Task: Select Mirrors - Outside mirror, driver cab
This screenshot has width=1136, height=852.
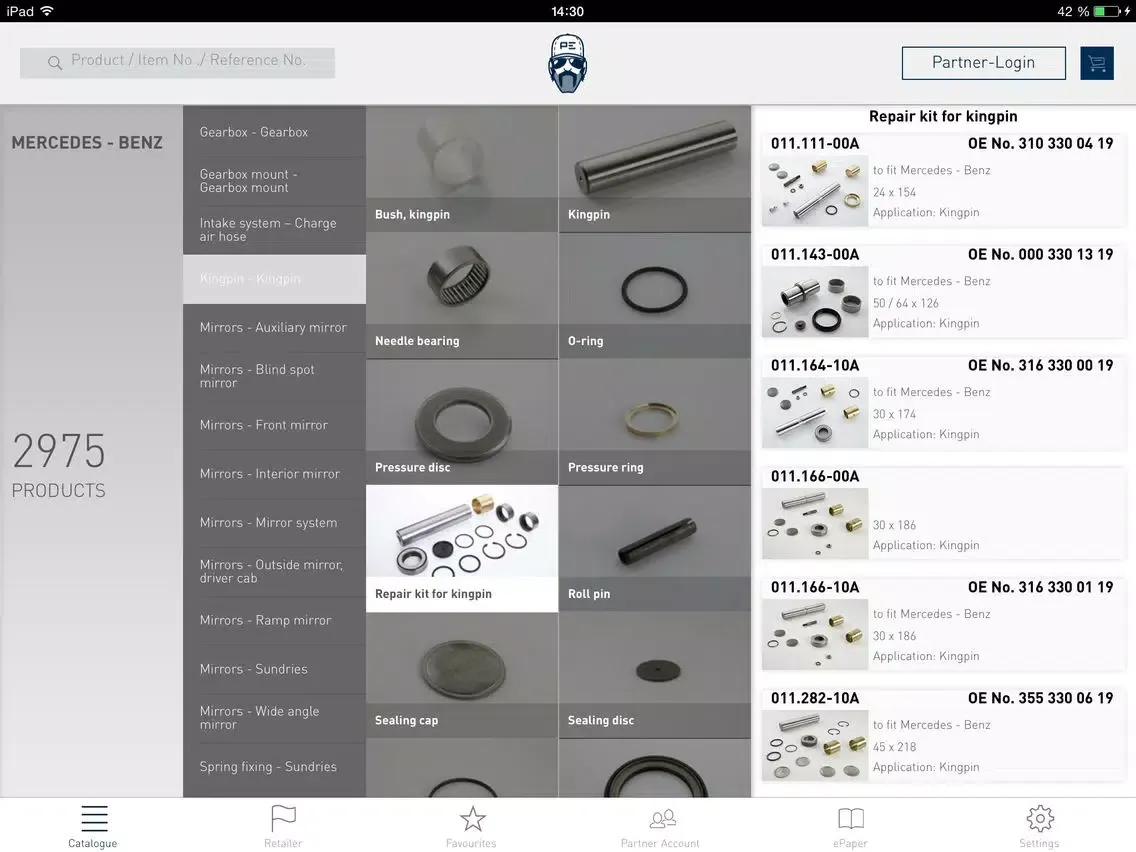Action: click(x=275, y=572)
